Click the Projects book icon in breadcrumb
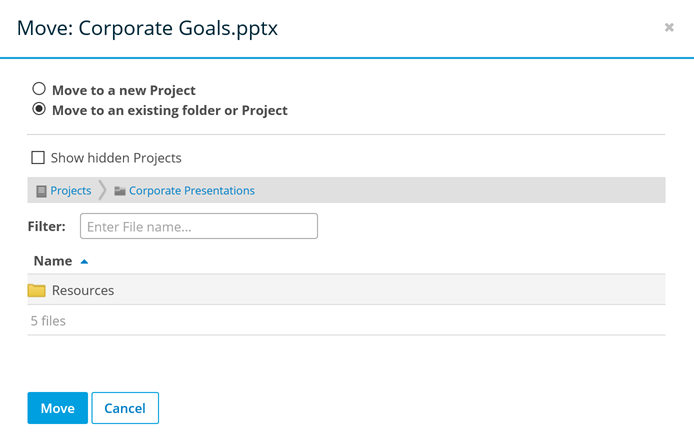The width and height of the screenshot is (694, 438). tap(41, 191)
